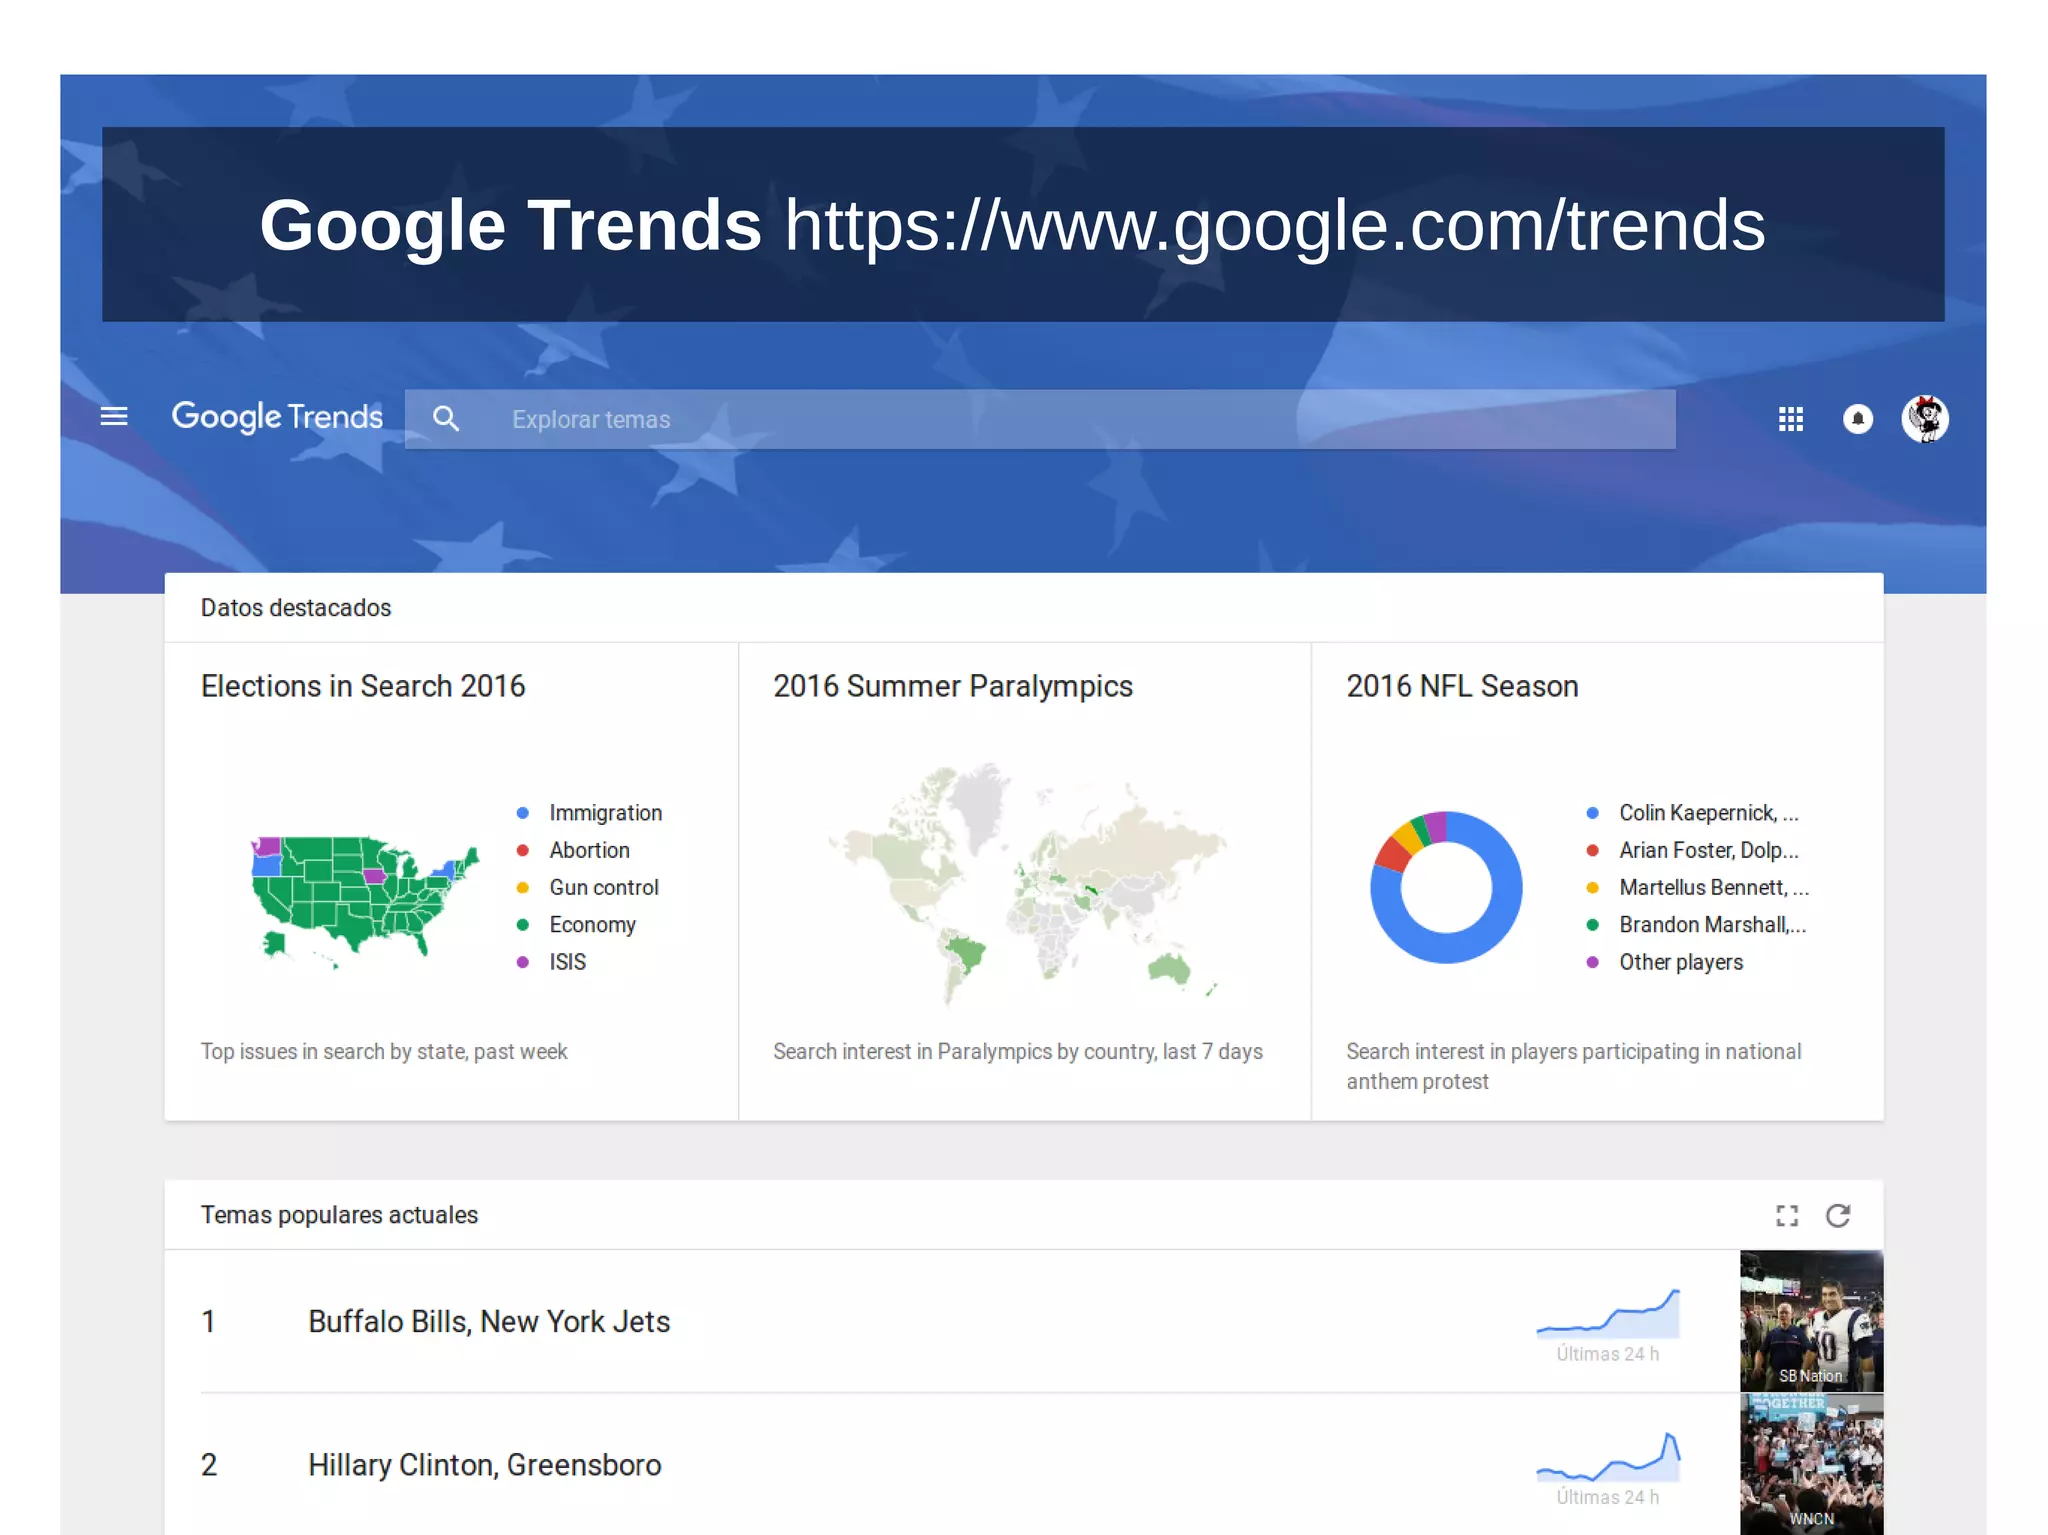Expand trending topics to fullscreen
The width and height of the screenshot is (2048, 1535).
(x=1787, y=1215)
